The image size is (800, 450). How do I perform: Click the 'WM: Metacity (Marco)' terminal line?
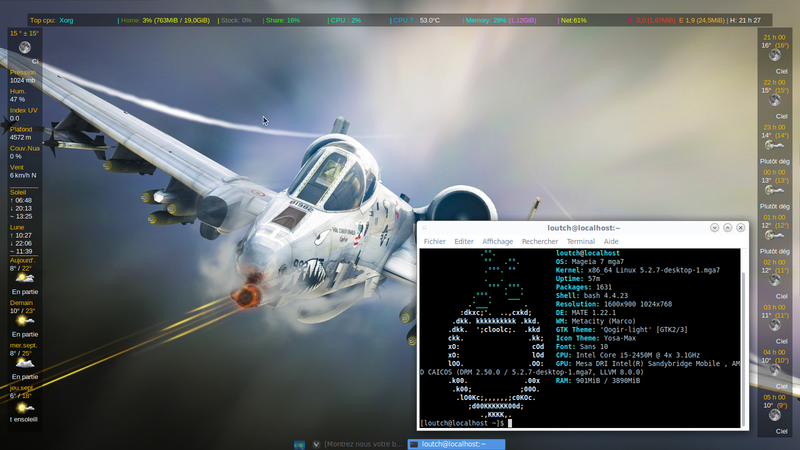(595, 321)
